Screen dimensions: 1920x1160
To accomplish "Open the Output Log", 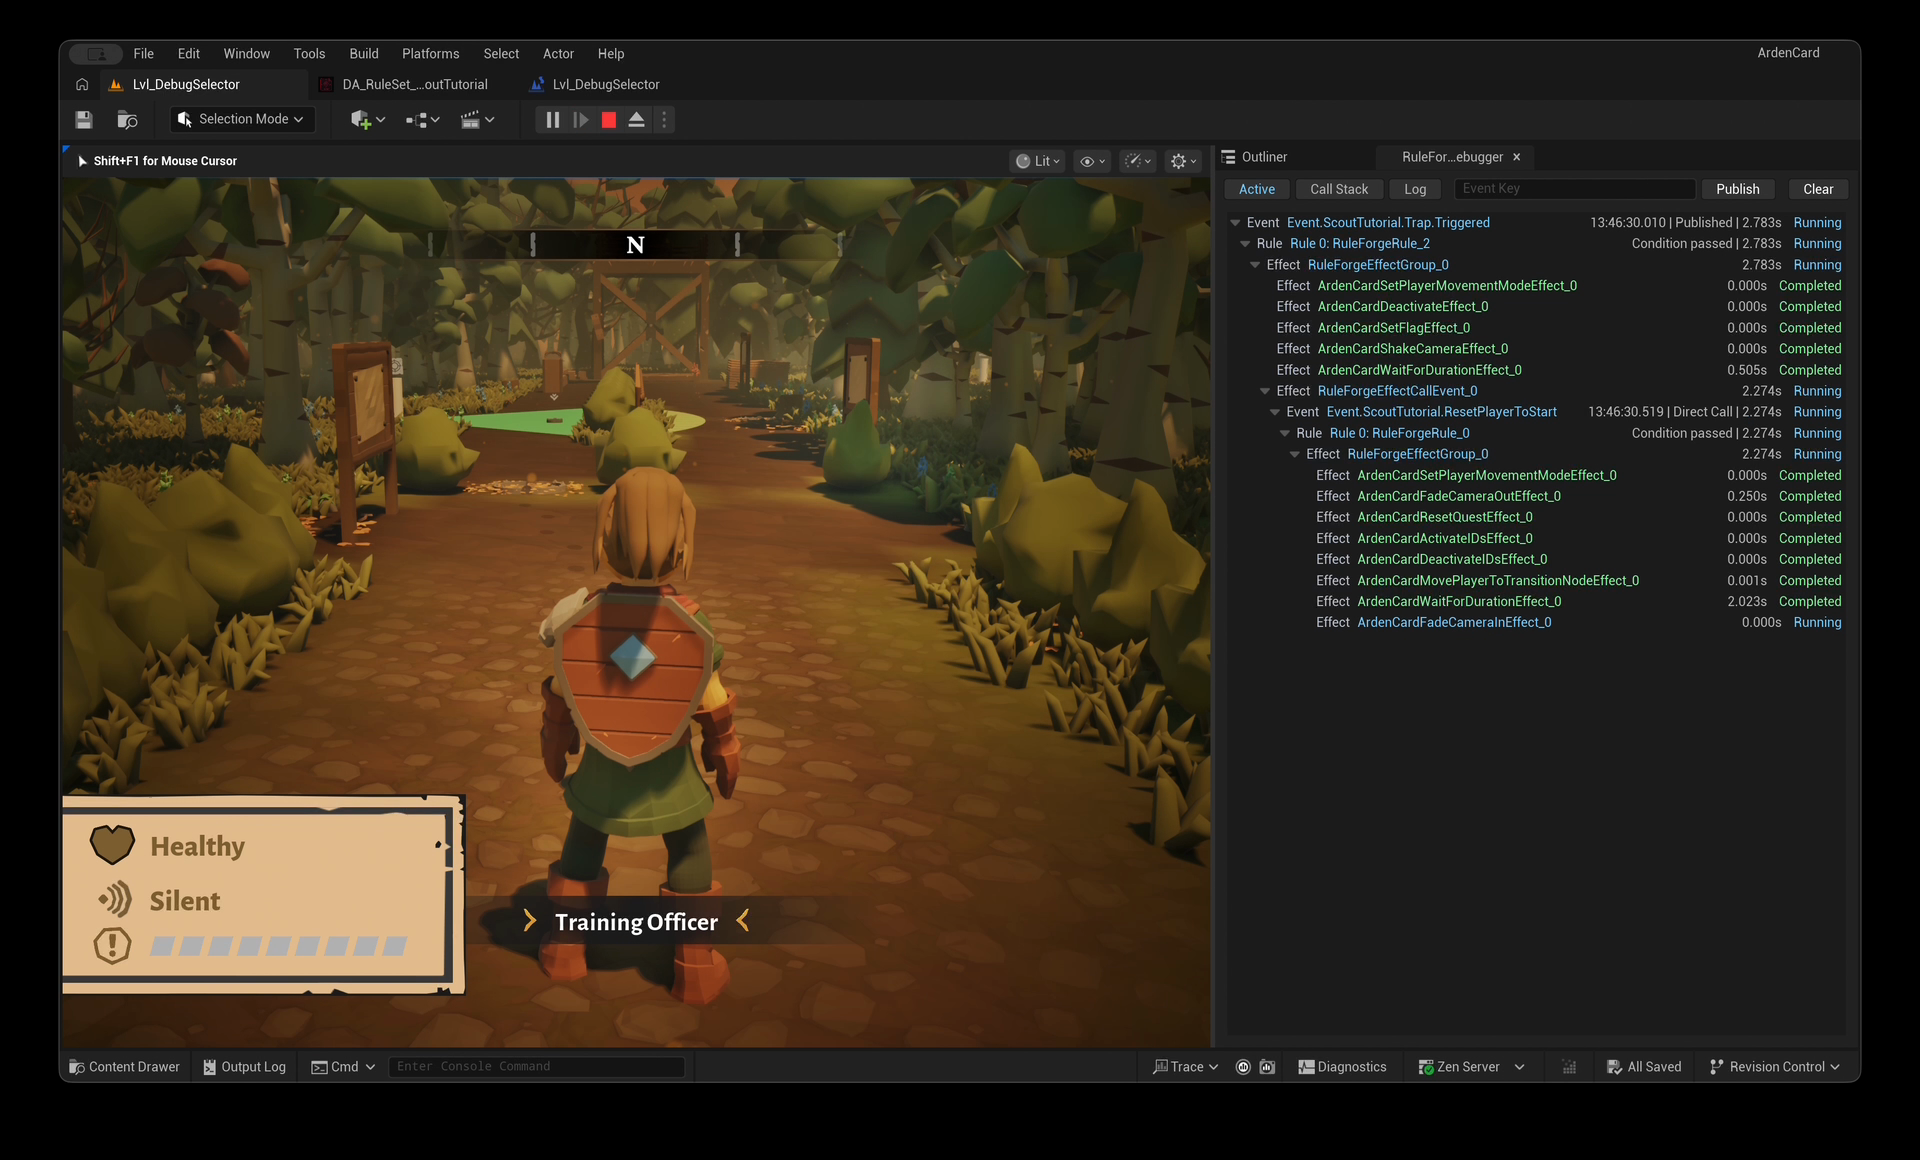I will pos(244,1067).
